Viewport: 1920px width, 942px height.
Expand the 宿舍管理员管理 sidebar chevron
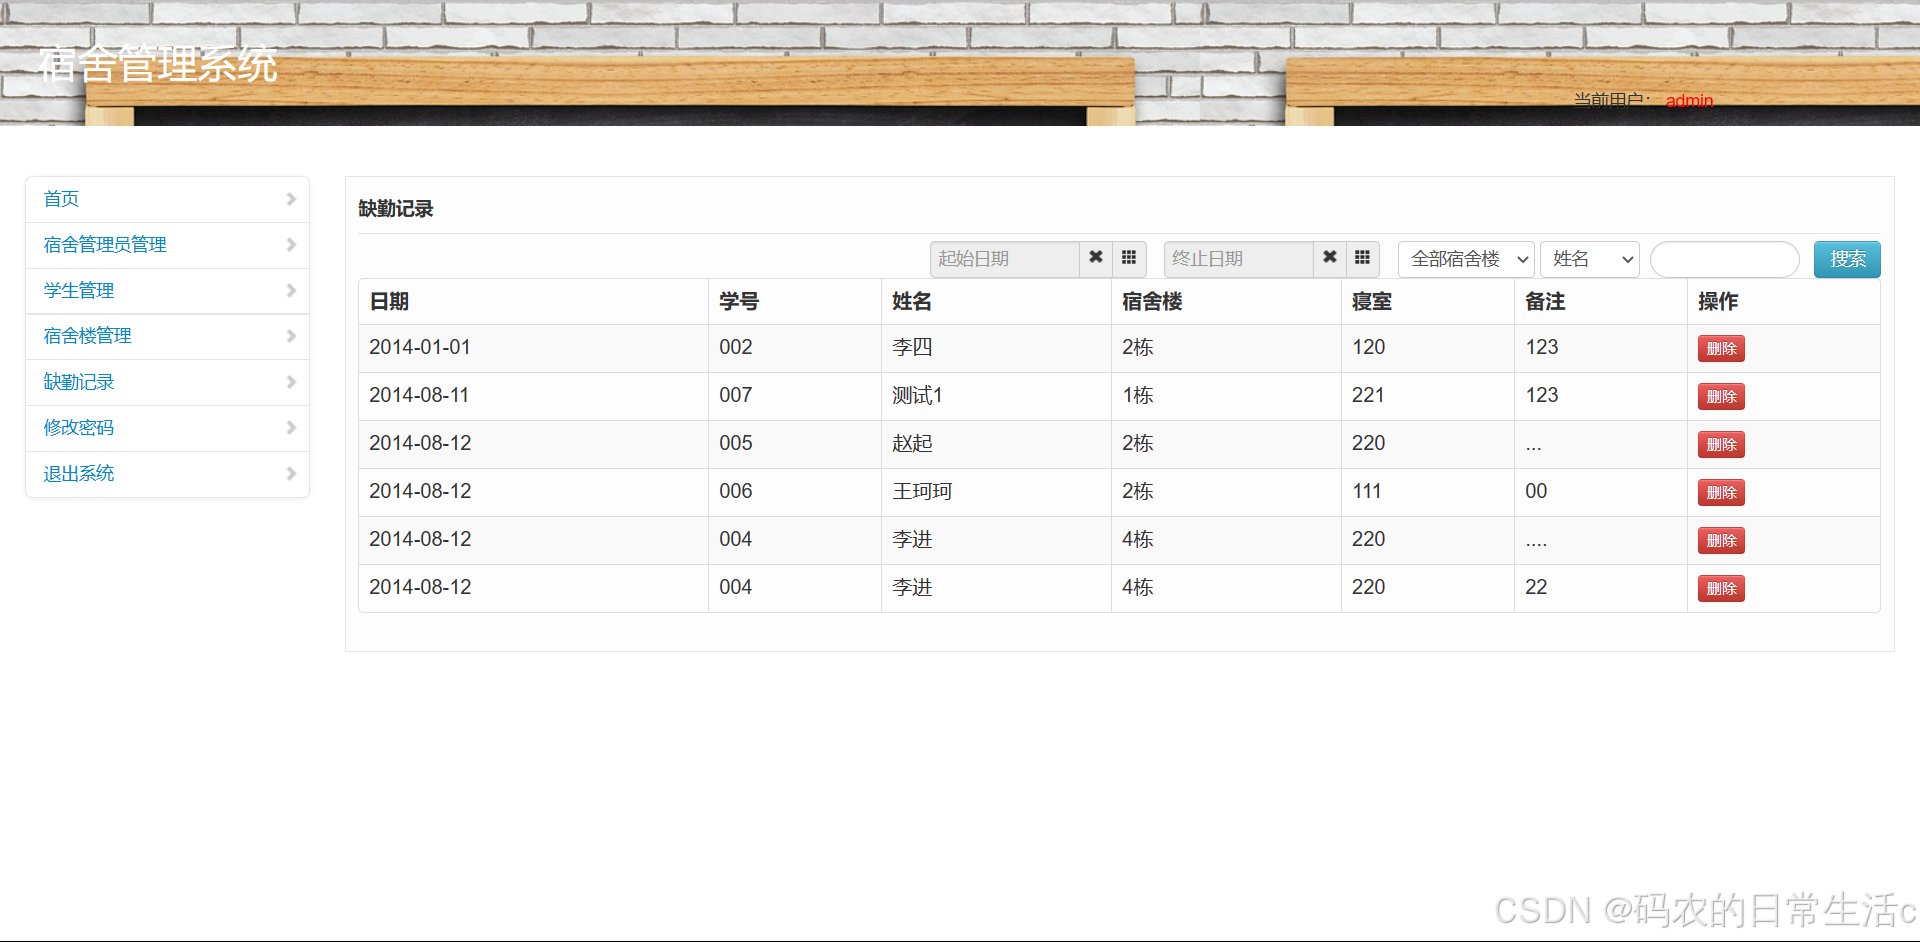point(291,244)
